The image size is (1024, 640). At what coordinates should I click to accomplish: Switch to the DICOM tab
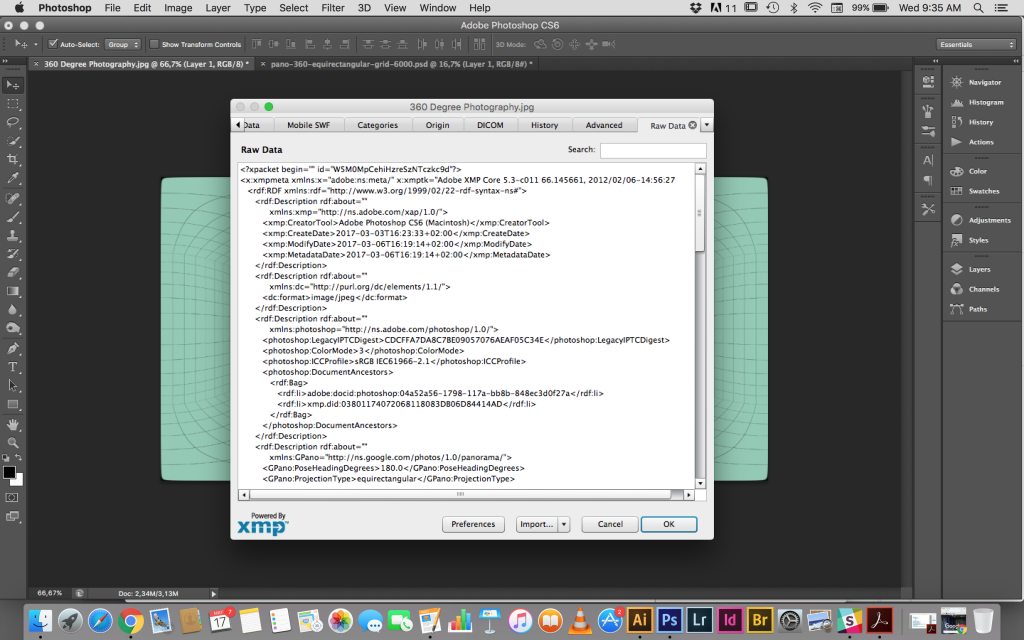[490, 125]
